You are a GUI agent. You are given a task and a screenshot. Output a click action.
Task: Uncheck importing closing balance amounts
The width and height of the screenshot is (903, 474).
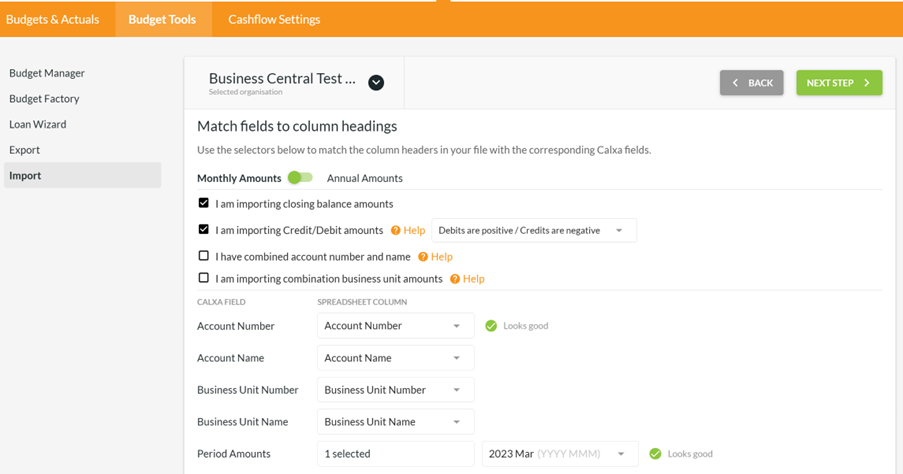click(x=204, y=203)
